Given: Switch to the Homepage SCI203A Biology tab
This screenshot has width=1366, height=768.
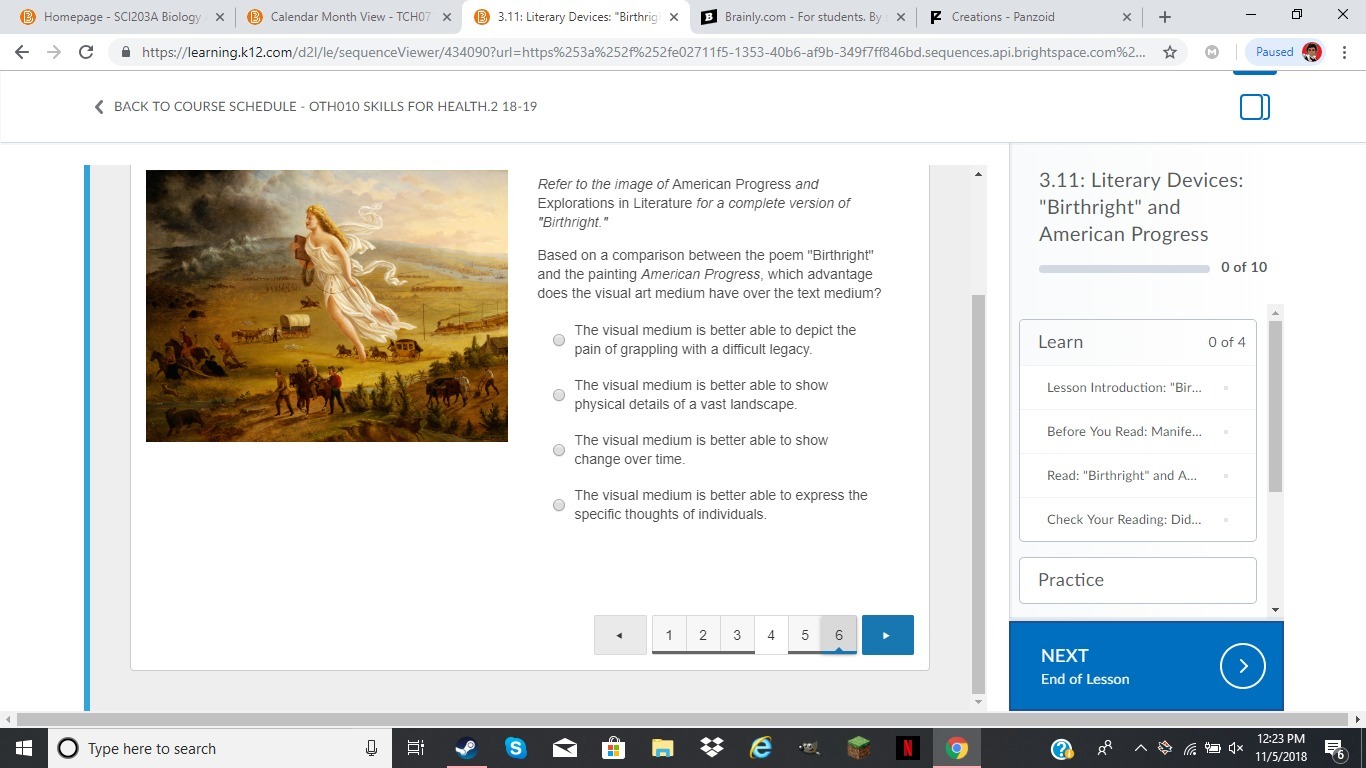Looking at the screenshot, I should (120, 17).
